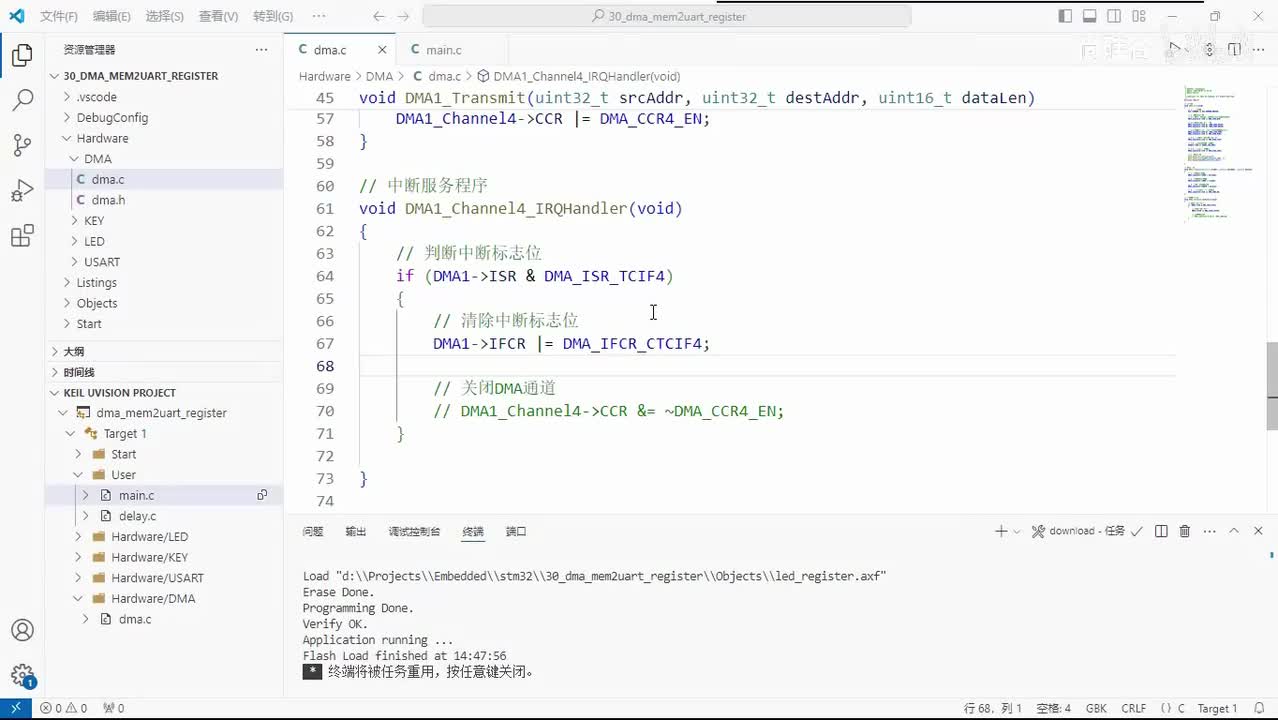The image size is (1278, 720).
Task: Toggle the bottom panel layout icon
Action: click(1090, 16)
